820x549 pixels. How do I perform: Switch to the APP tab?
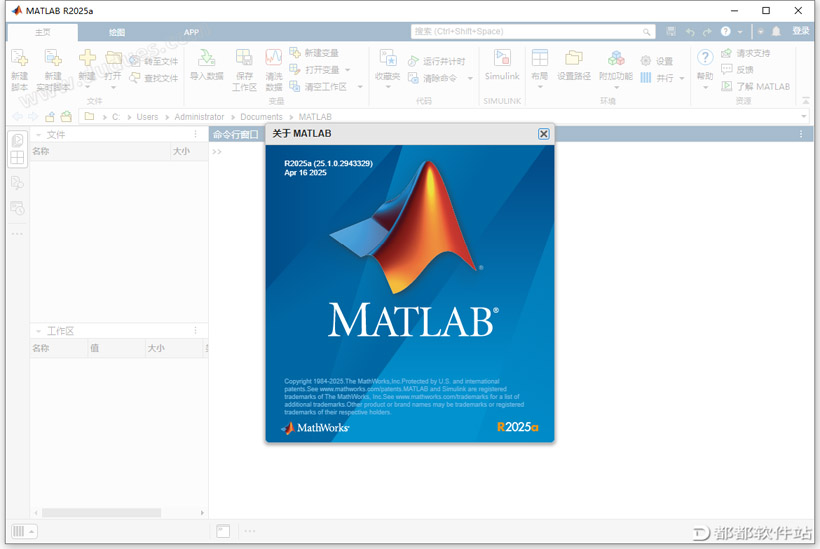191,32
